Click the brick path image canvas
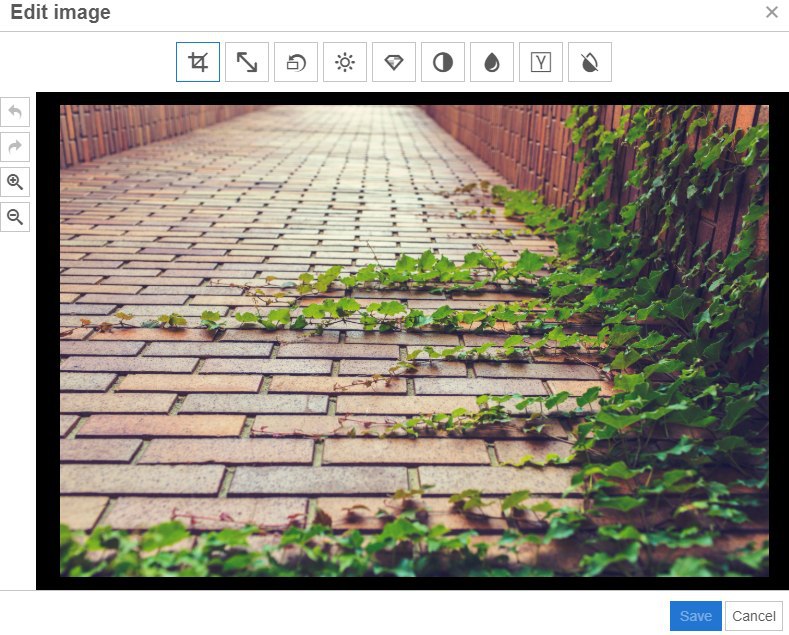The height and width of the screenshot is (635, 789). click(x=414, y=341)
